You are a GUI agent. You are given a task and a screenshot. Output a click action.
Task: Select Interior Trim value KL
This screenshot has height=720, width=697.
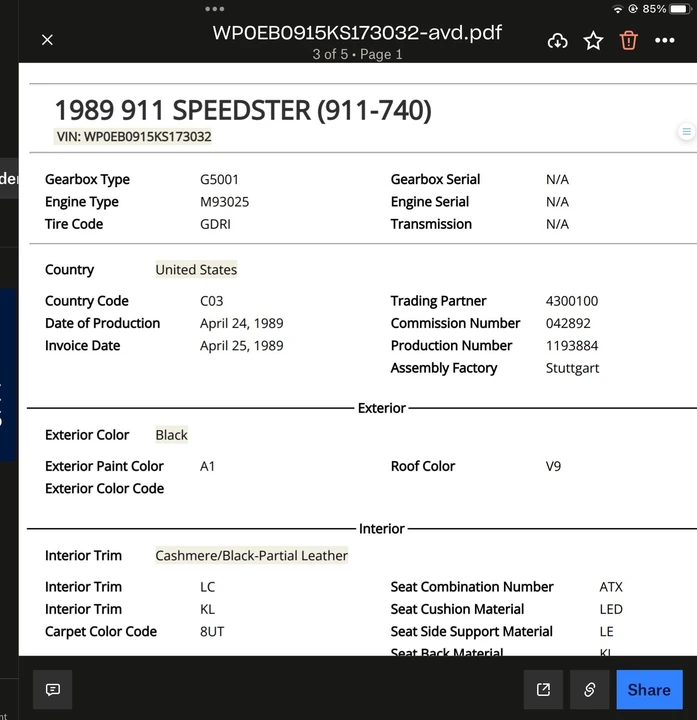pyautogui.click(x=207, y=609)
